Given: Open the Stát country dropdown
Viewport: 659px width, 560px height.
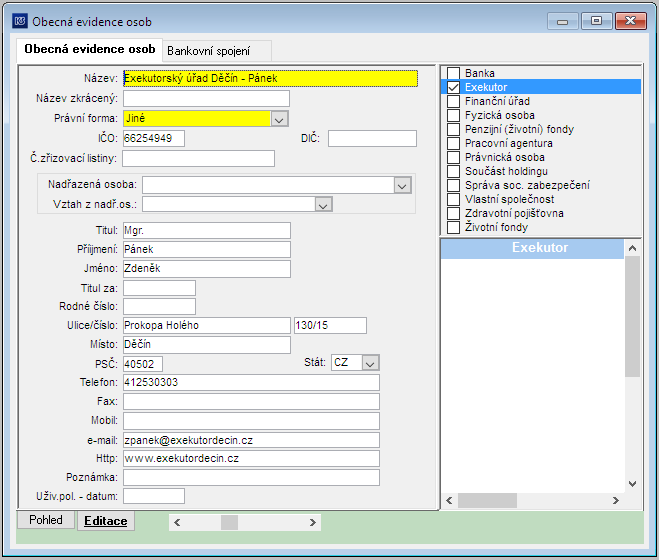Looking at the screenshot, I should click(x=370, y=363).
